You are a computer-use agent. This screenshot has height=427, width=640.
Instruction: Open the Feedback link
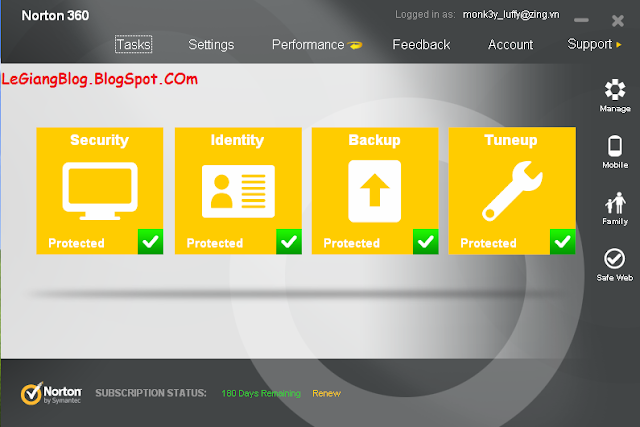421,44
